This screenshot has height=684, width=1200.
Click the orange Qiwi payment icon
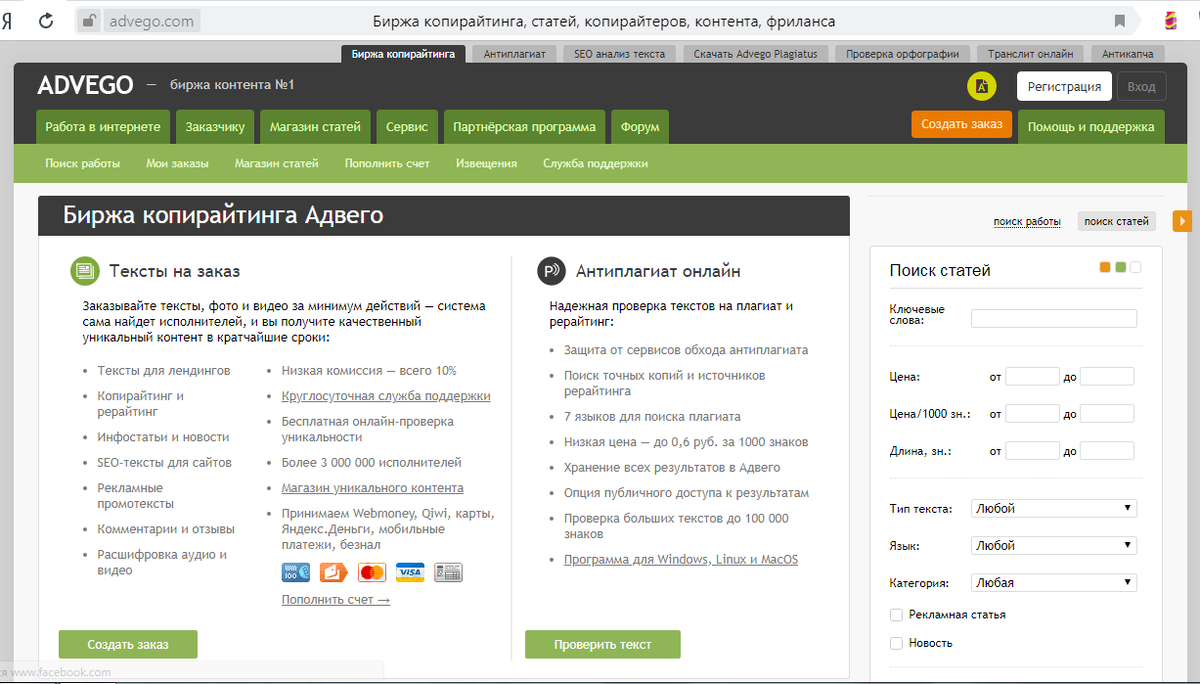pos(334,573)
